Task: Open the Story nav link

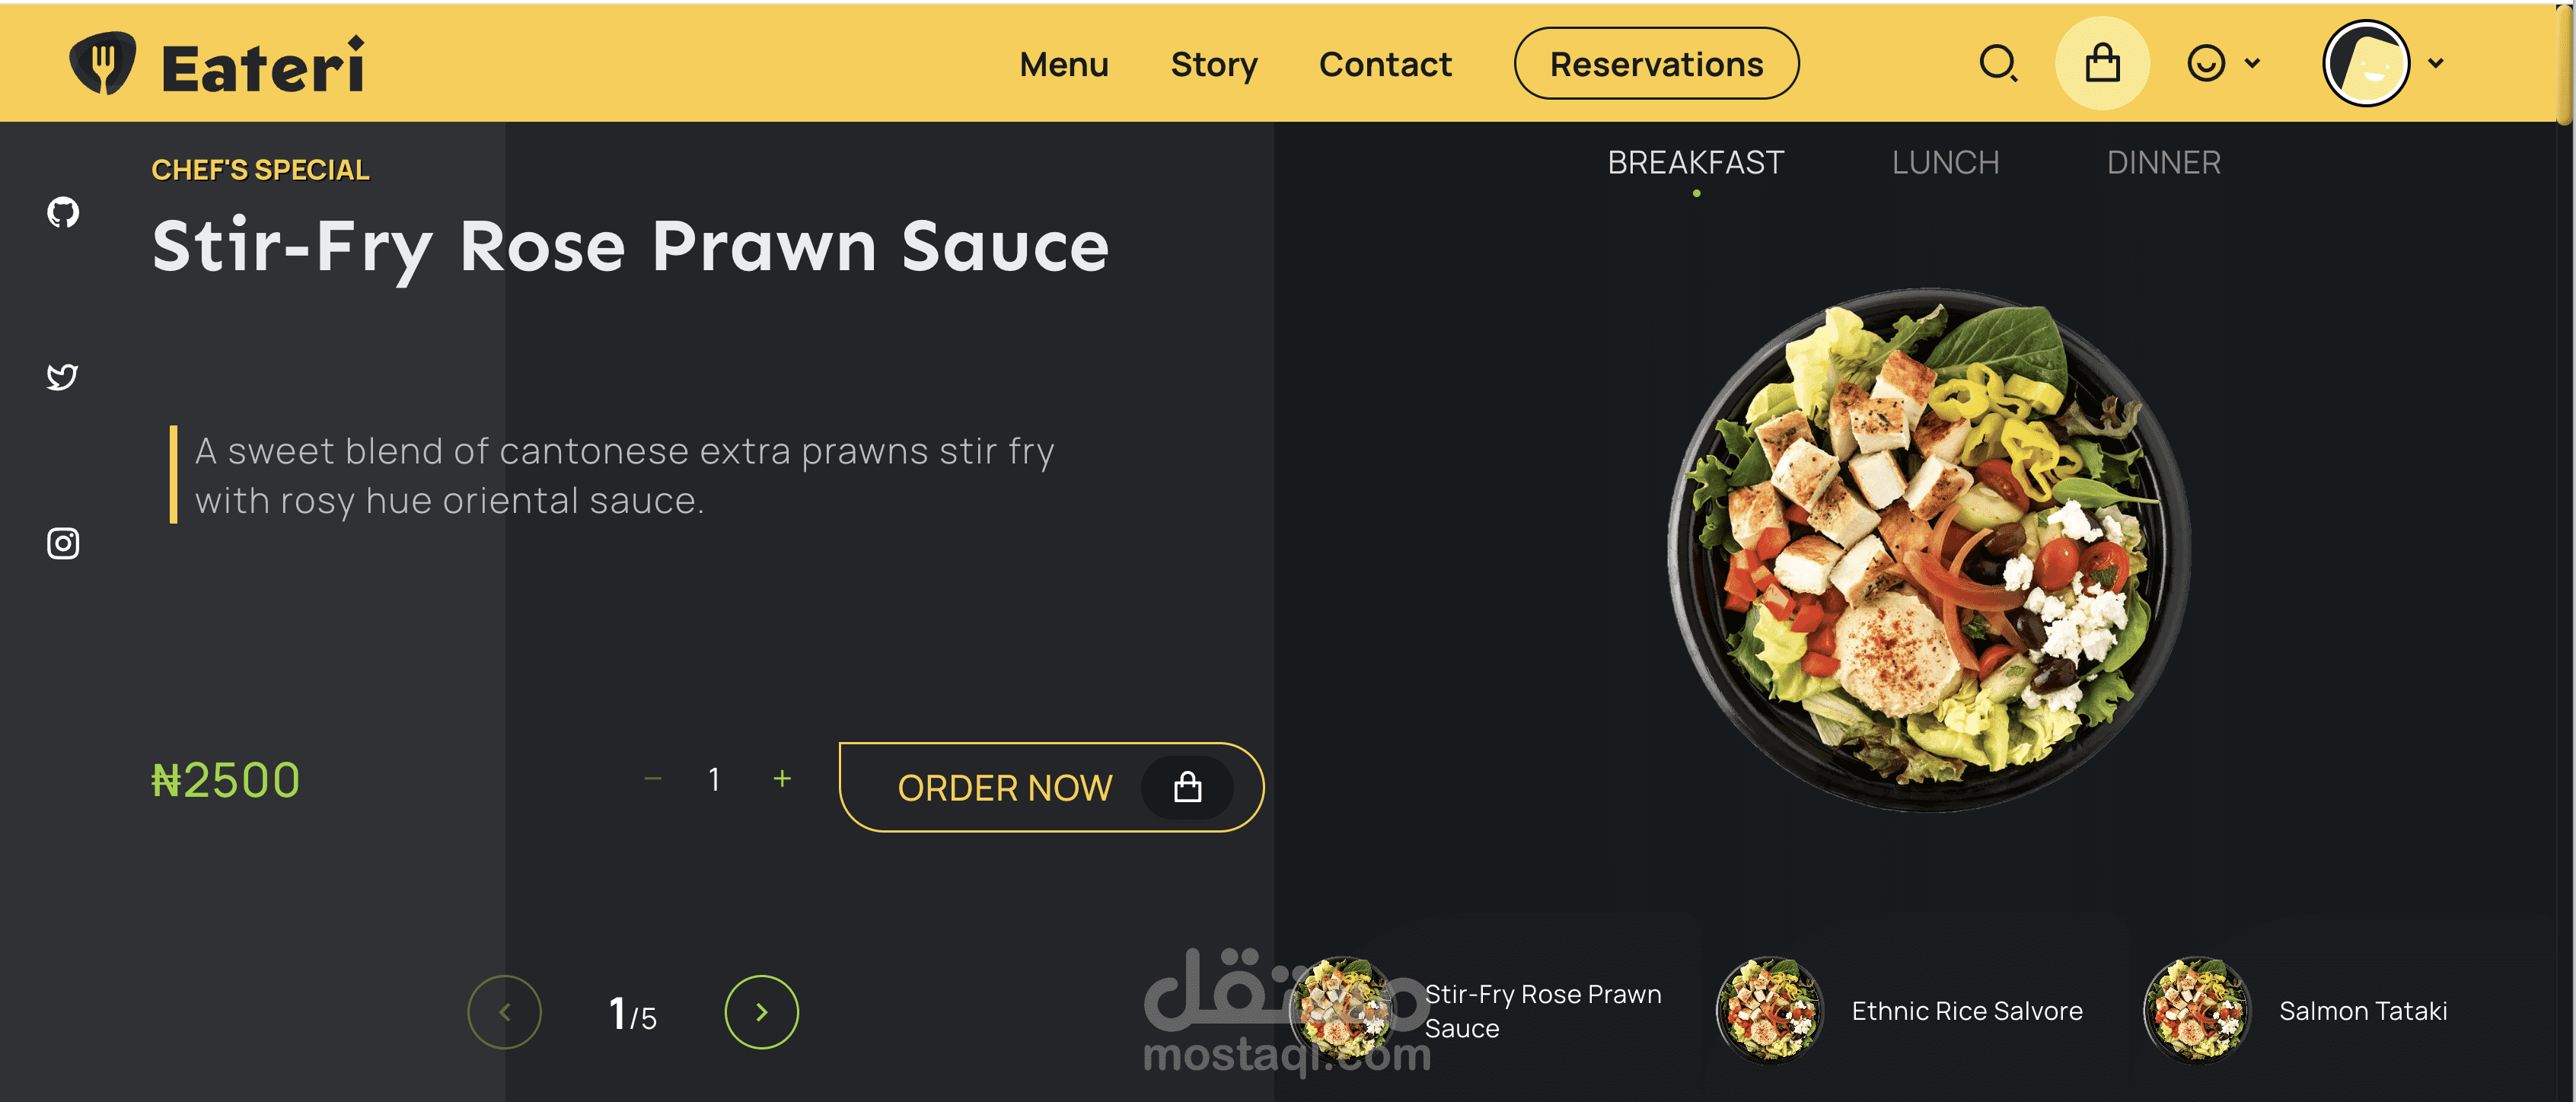Action: pos(1214,64)
